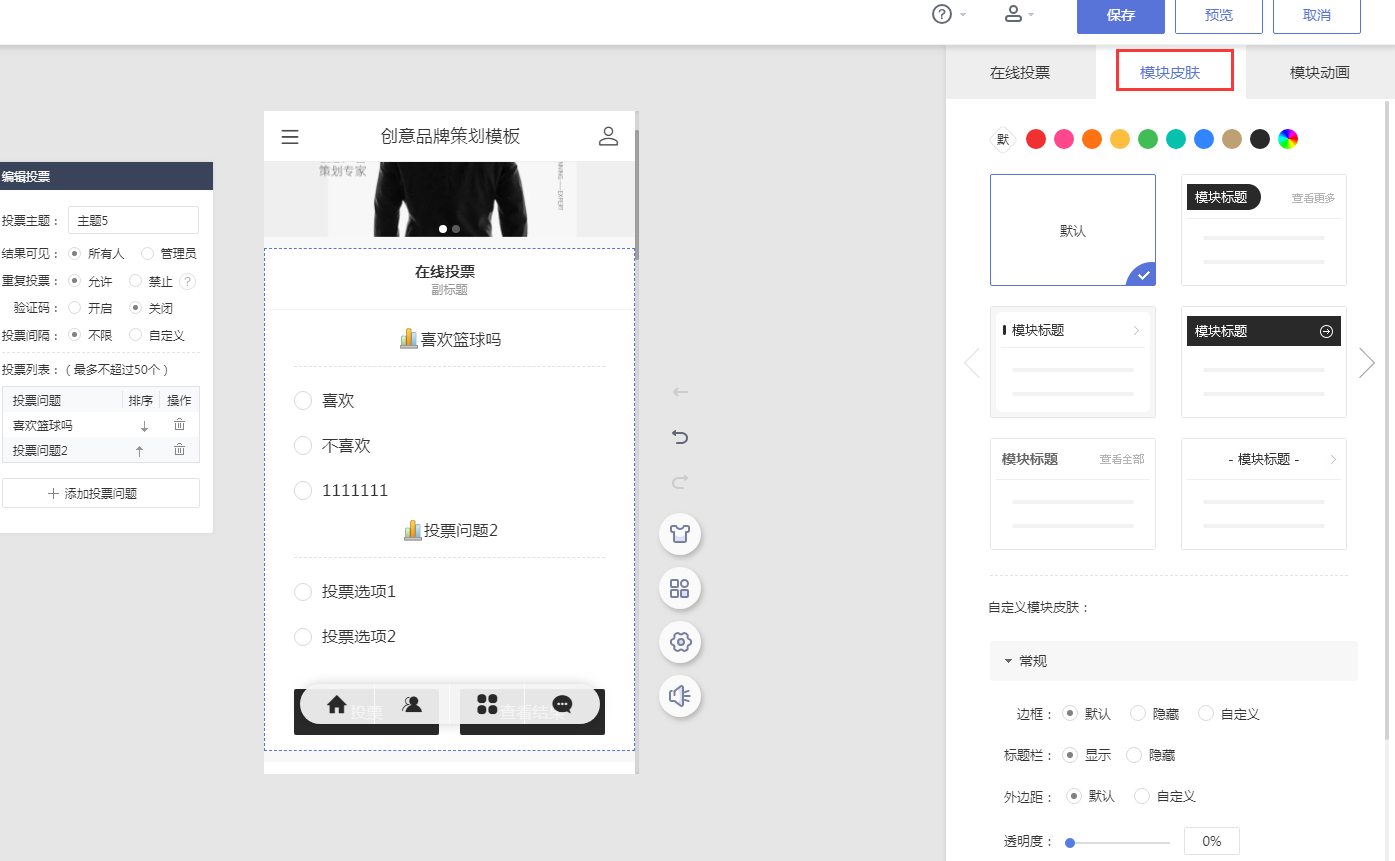Switch to the 在线投票 tab
Viewport: 1395px width, 861px height.
[x=1022, y=71]
